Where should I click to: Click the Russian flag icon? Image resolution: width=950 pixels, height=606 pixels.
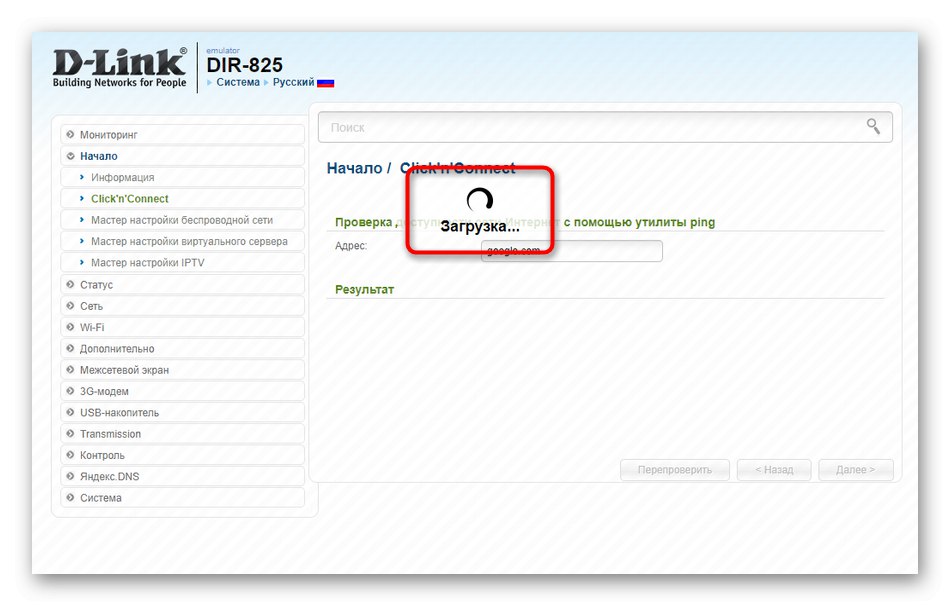[x=326, y=83]
